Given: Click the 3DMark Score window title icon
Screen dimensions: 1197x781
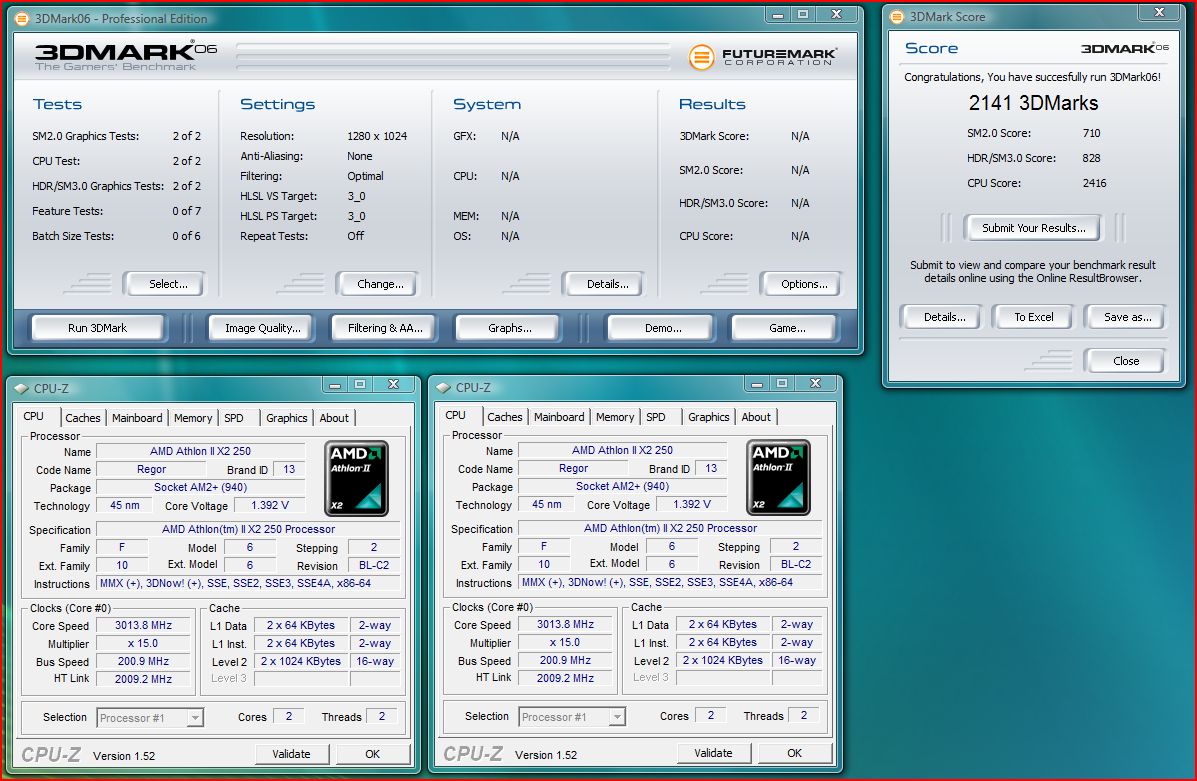Looking at the screenshot, I should pyautogui.click(x=897, y=17).
